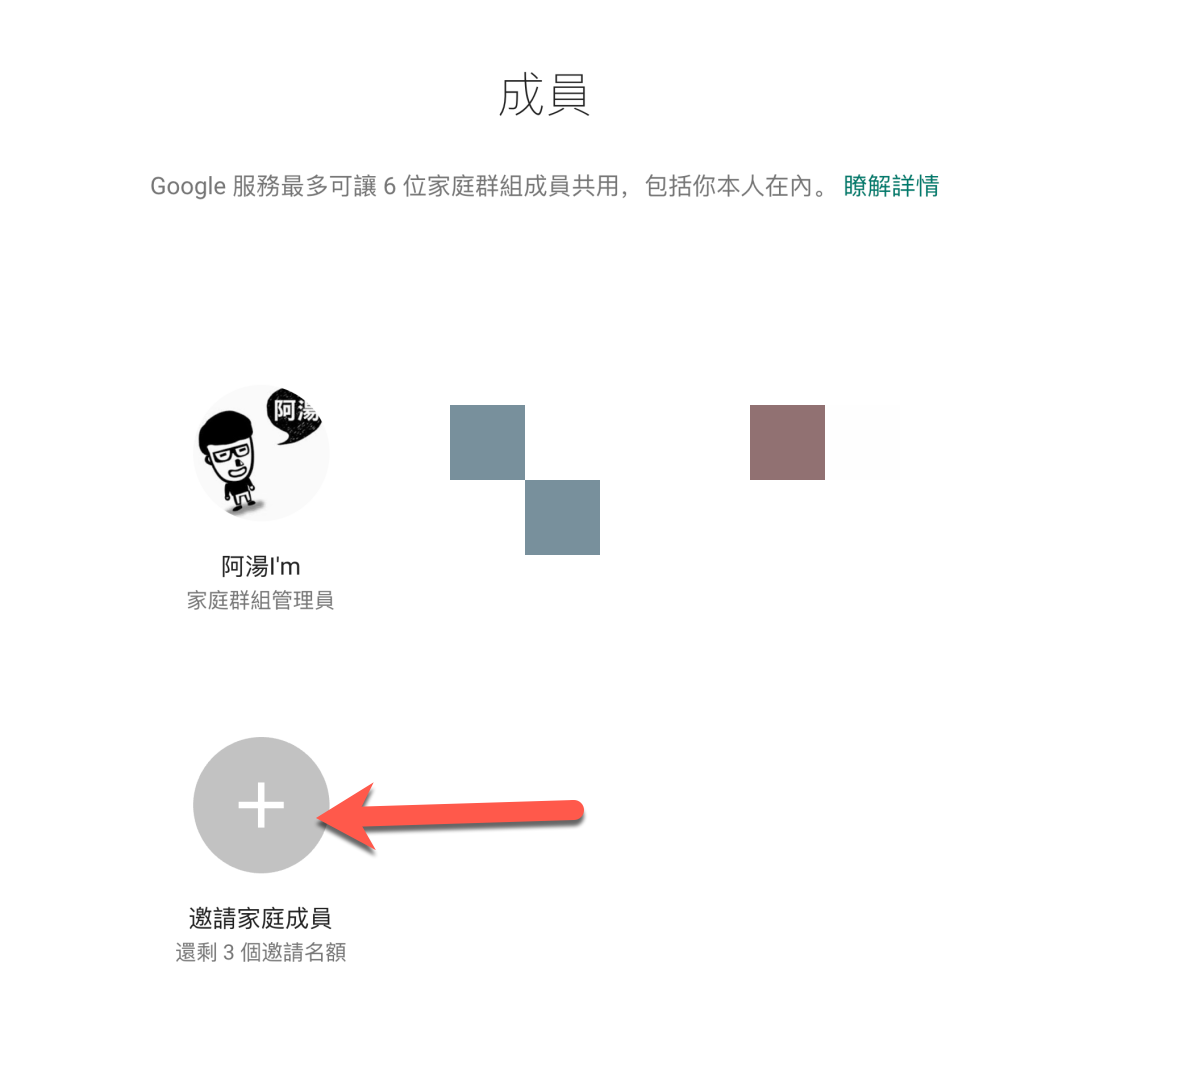Select the 還剩 3 個邀請名額 text
Screen dimensions: 1200x1080
pos(261,952)
